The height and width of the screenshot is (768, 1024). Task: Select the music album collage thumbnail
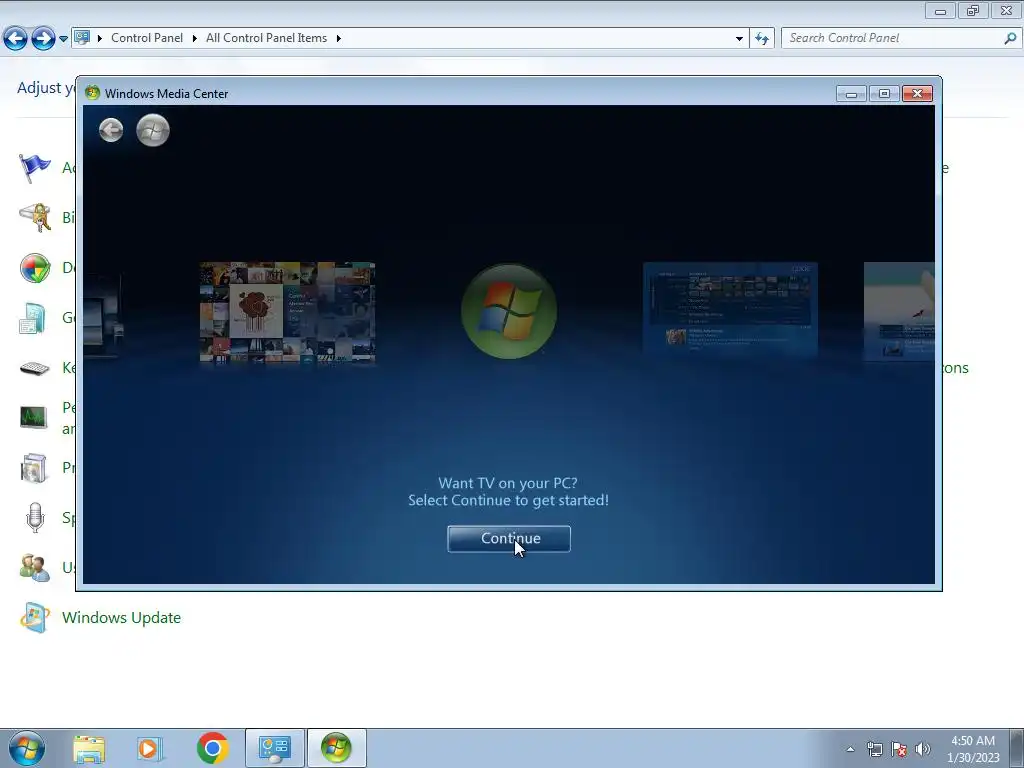(287, 312)
